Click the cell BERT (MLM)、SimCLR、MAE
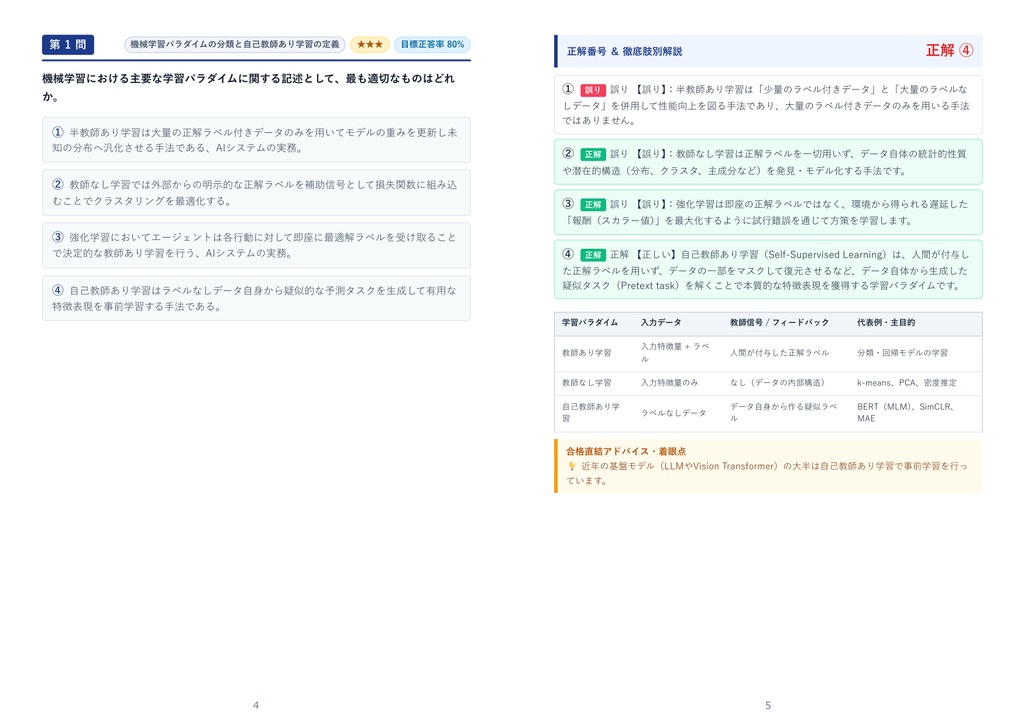 tap(905, 412)
